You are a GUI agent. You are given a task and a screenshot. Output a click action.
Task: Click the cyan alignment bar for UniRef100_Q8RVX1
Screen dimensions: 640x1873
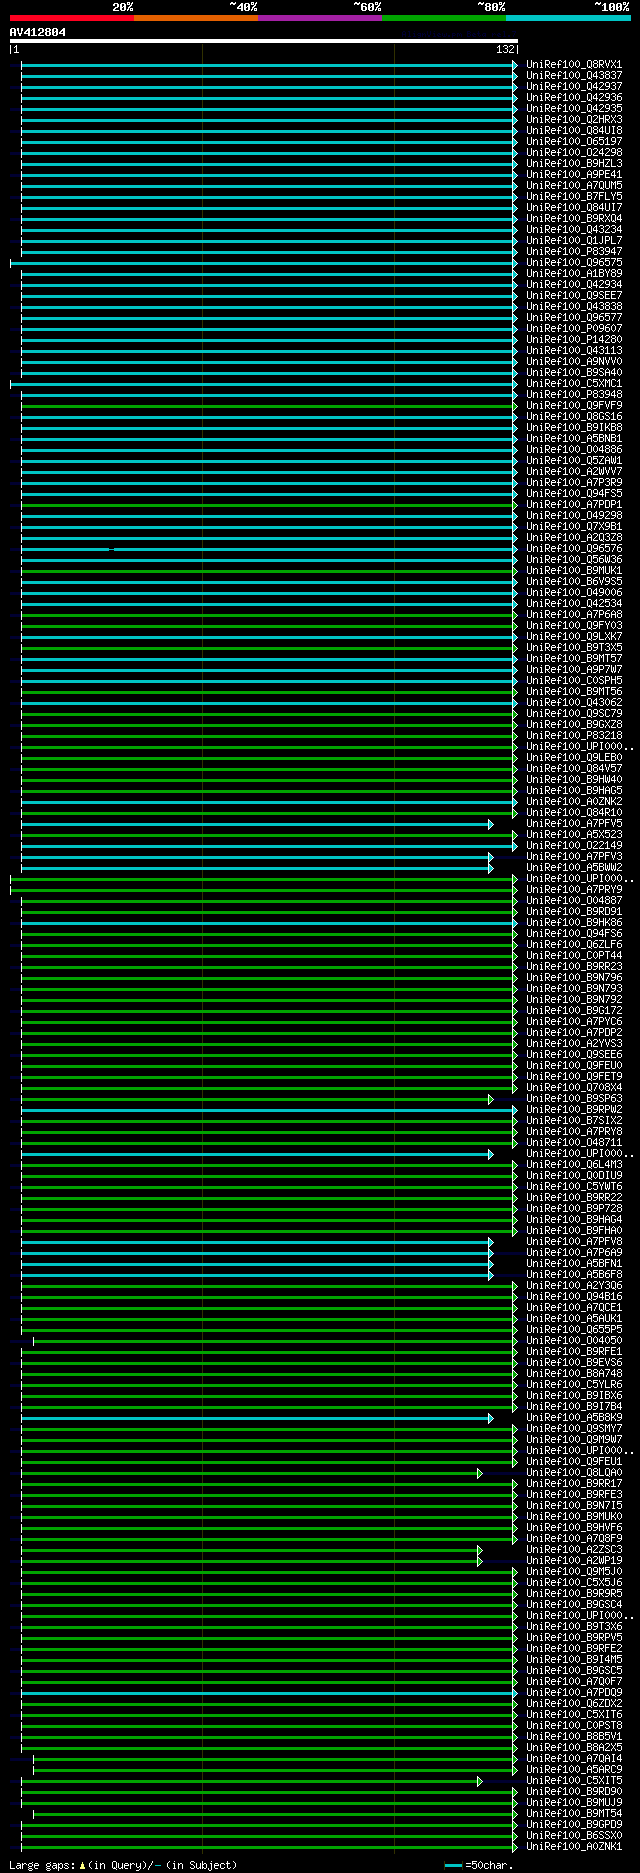[x=267, y=65]
